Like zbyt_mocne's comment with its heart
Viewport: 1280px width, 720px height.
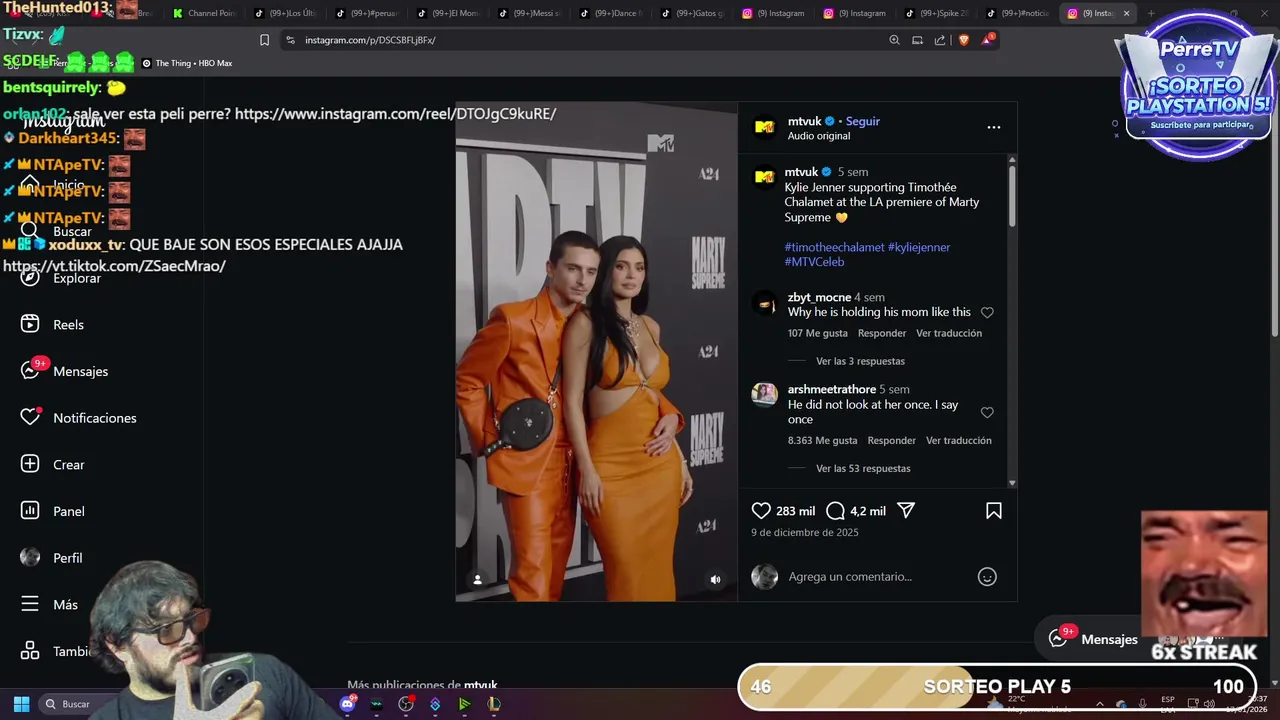[987, 313]
